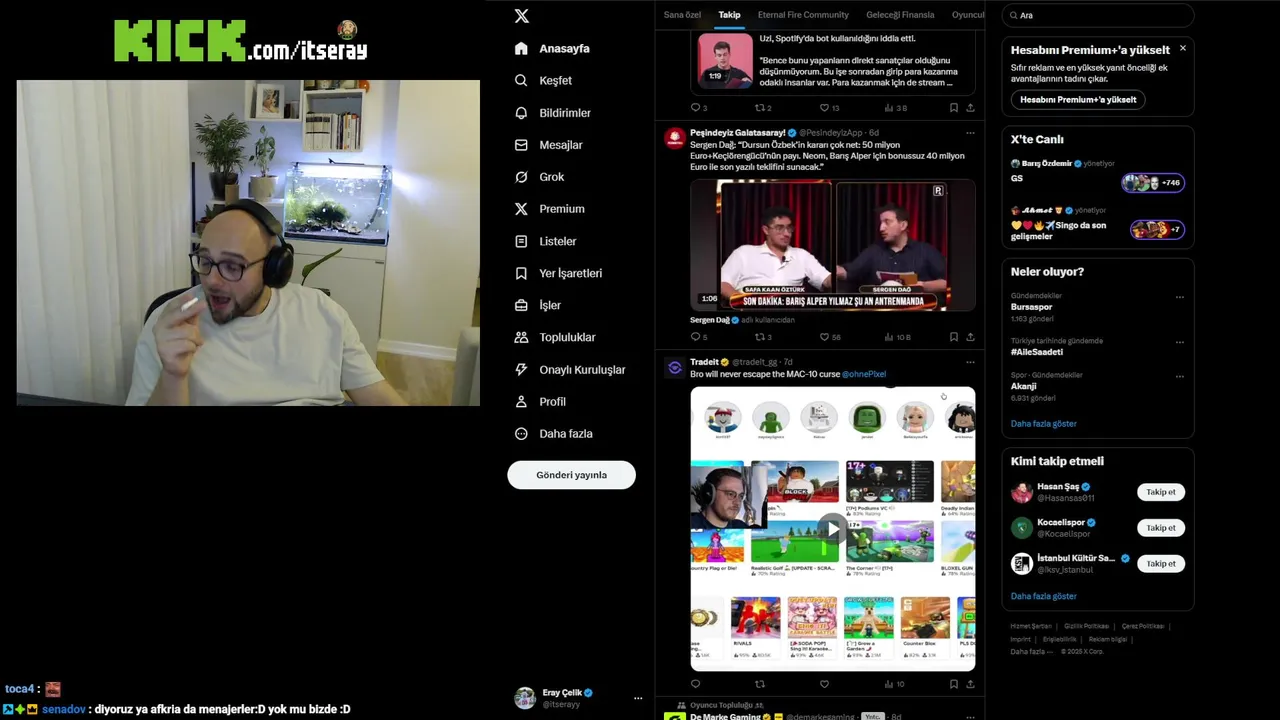Open Bursaspor trend options dots
The width and height of the screenshot is (1280, 720).
(x=1179, y=297)
